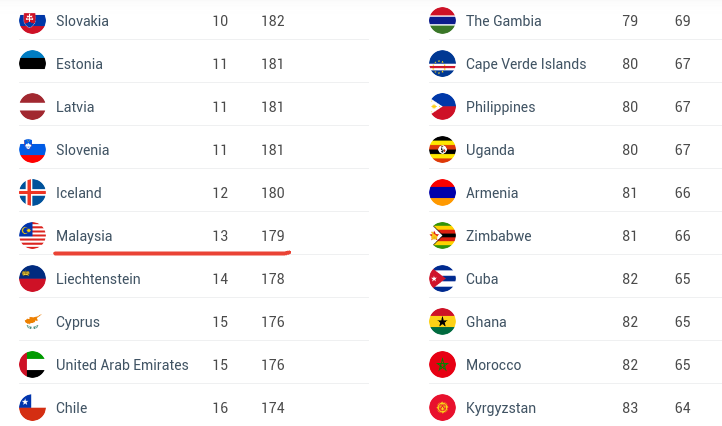Select the Kyrgyzstan flag icon
This screenshot has height=426, width=722.
pyautogui.click(x=442, y=408)
